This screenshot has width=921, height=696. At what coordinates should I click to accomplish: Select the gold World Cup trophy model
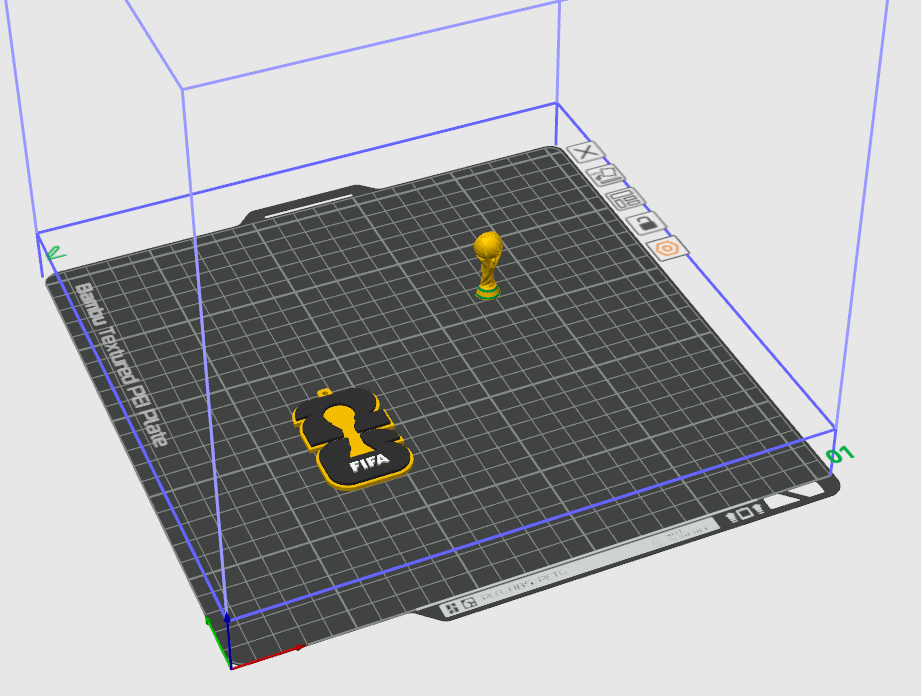[x=488, y=265]
